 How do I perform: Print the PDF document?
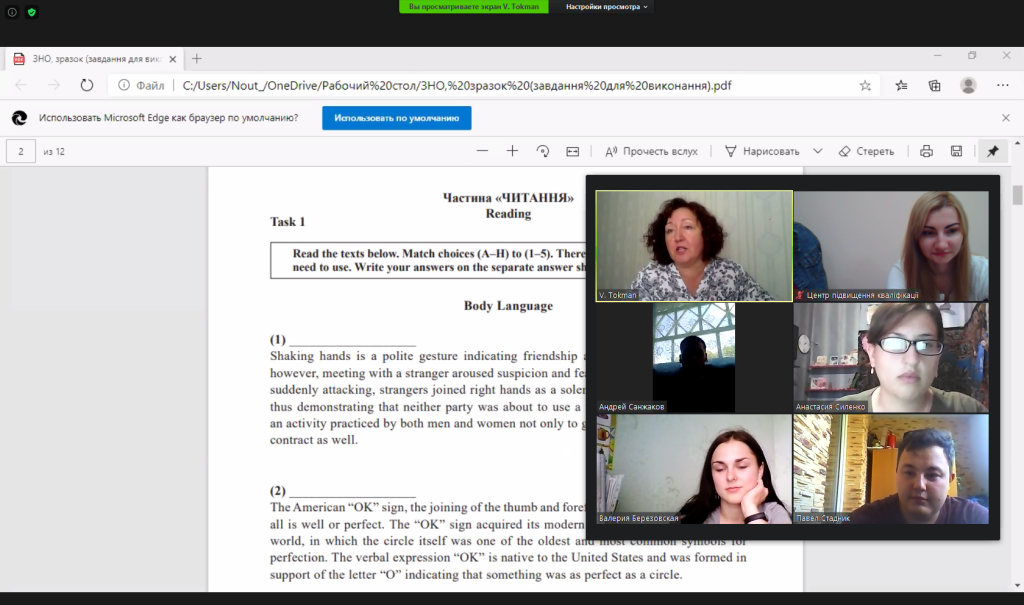(x=926, y=151)
